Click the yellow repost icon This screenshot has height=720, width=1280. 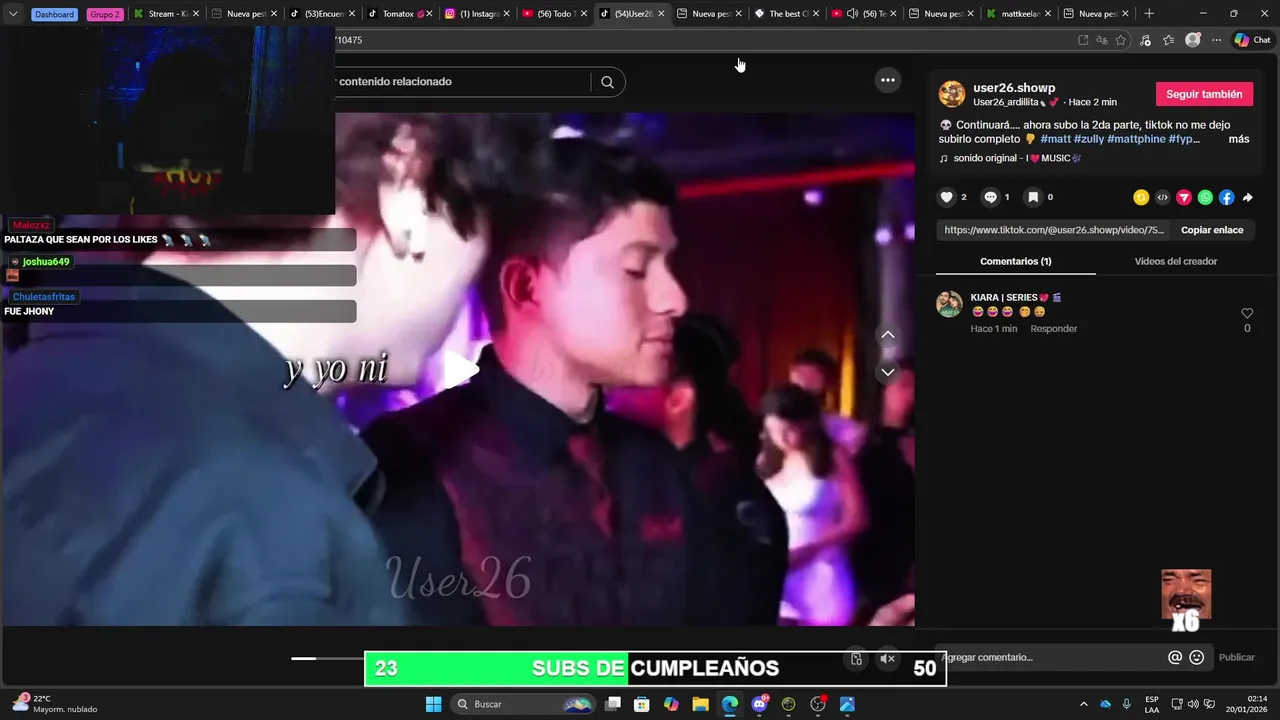coord(1141,198)
